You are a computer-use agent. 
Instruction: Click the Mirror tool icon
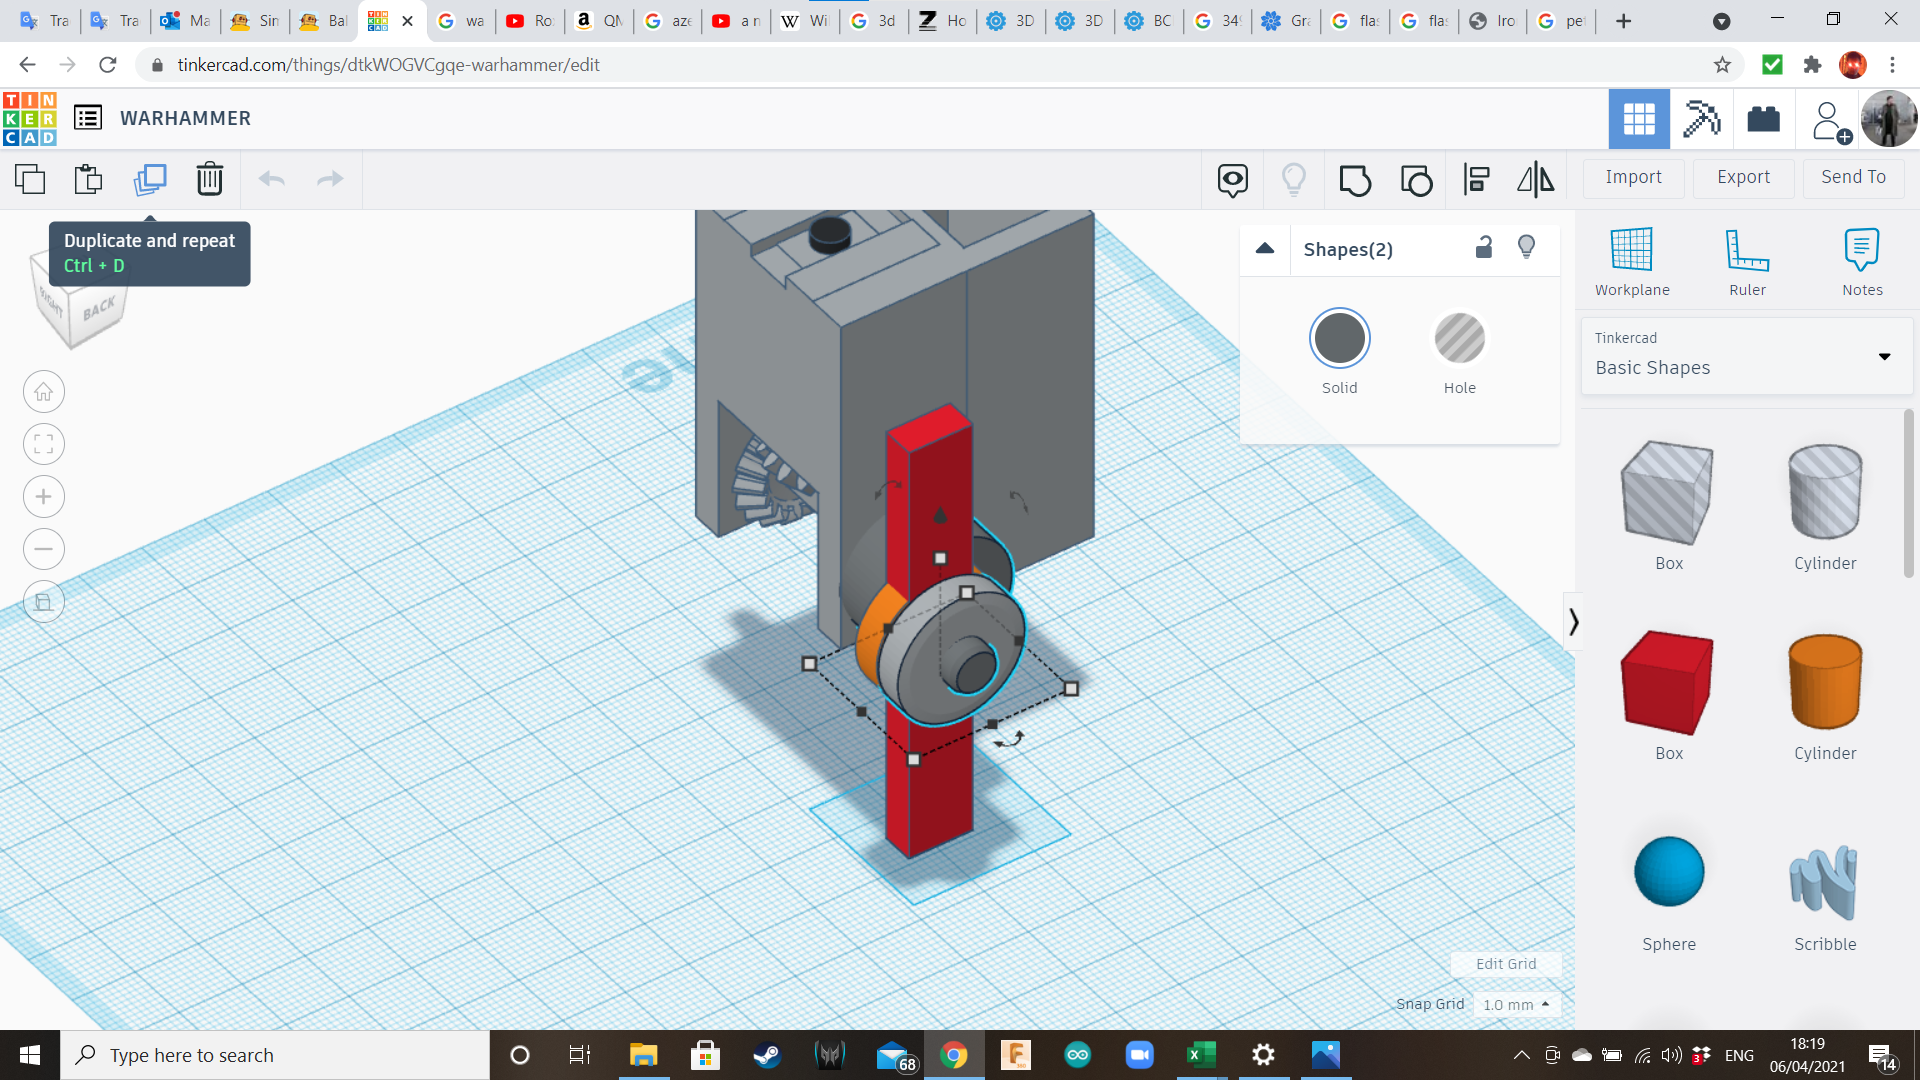click(1535, 180)
